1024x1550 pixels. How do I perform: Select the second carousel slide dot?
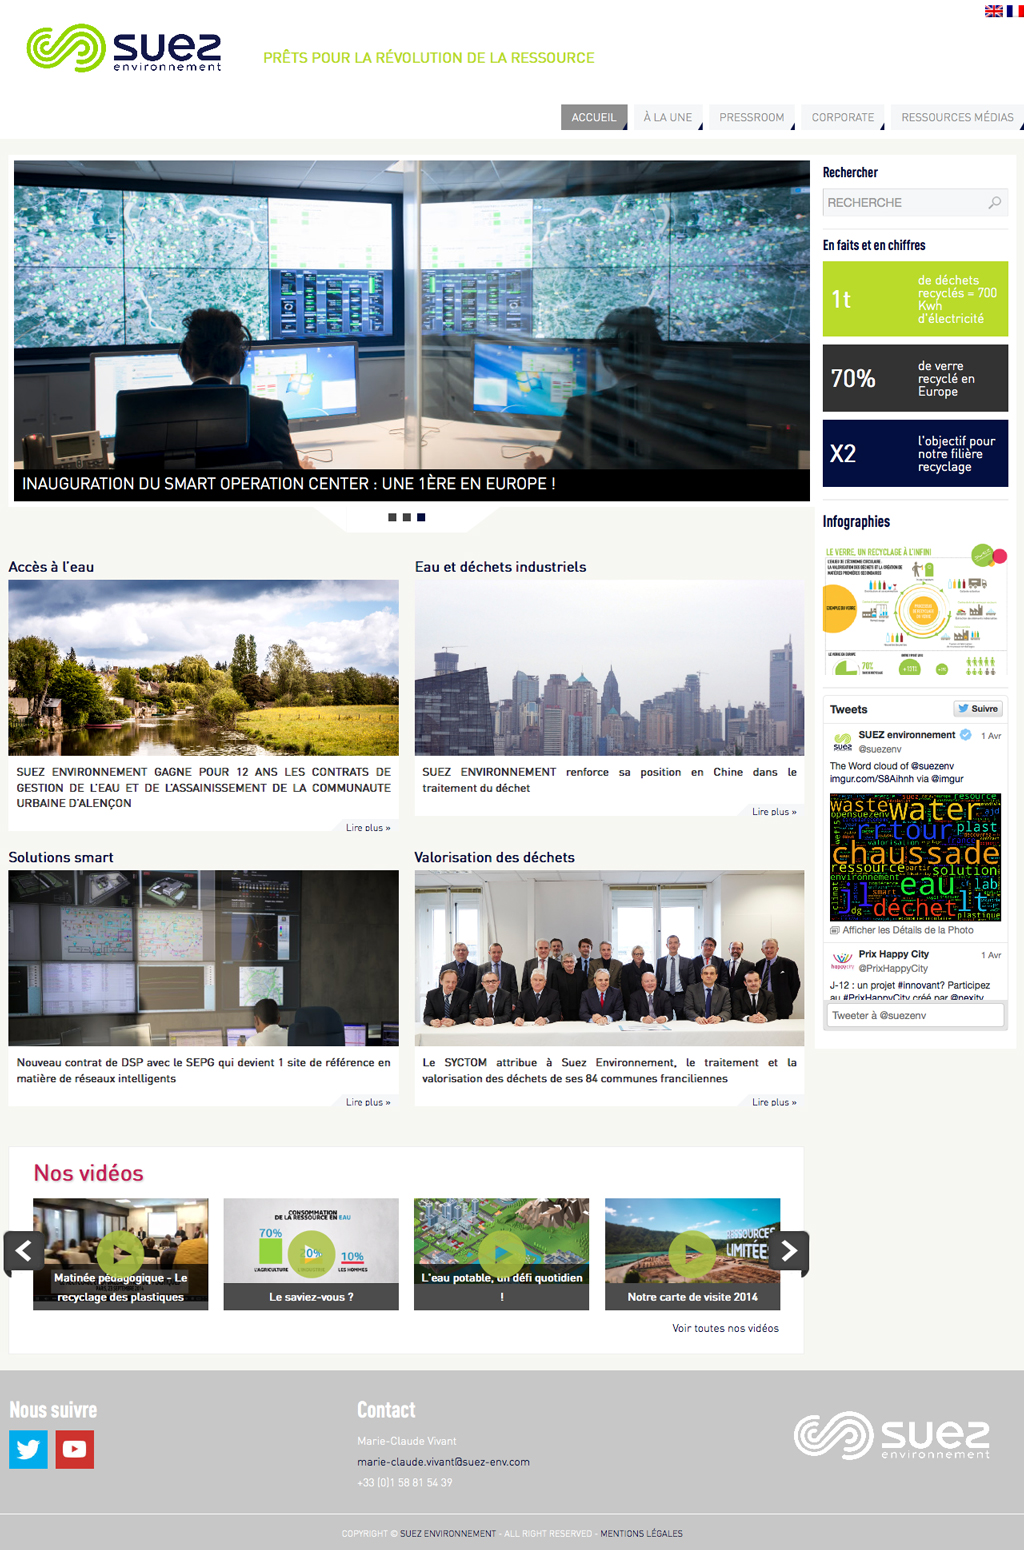(406, 517)
